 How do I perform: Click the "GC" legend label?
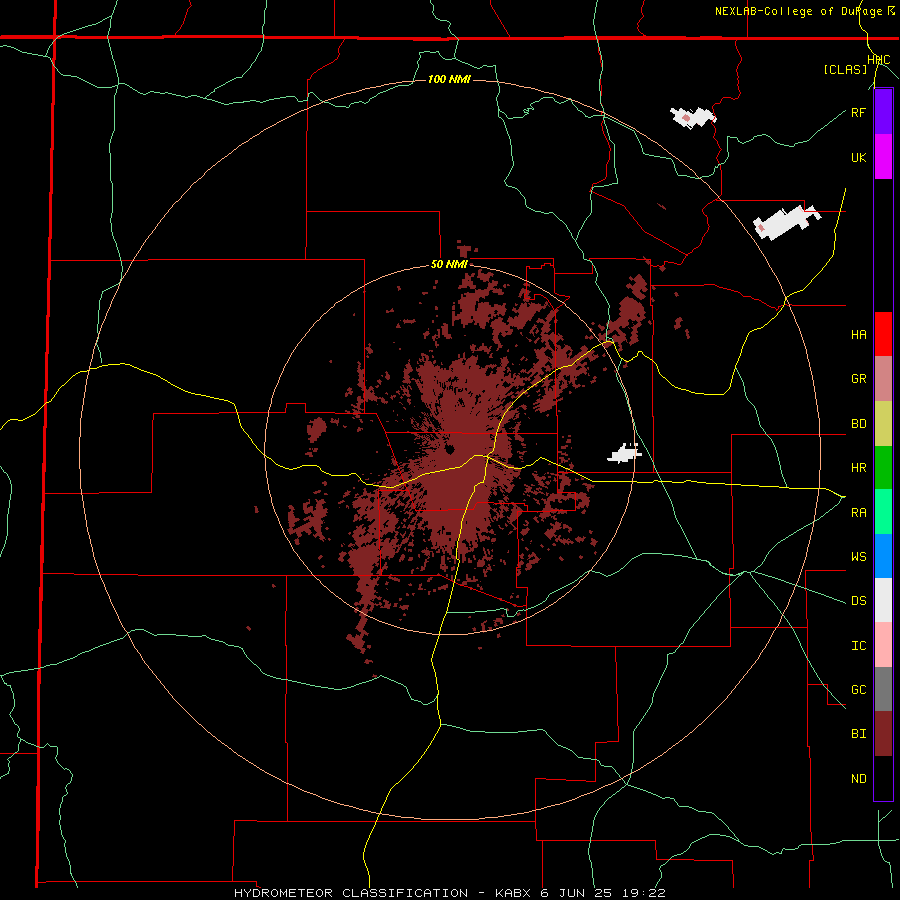coord(858,690)
